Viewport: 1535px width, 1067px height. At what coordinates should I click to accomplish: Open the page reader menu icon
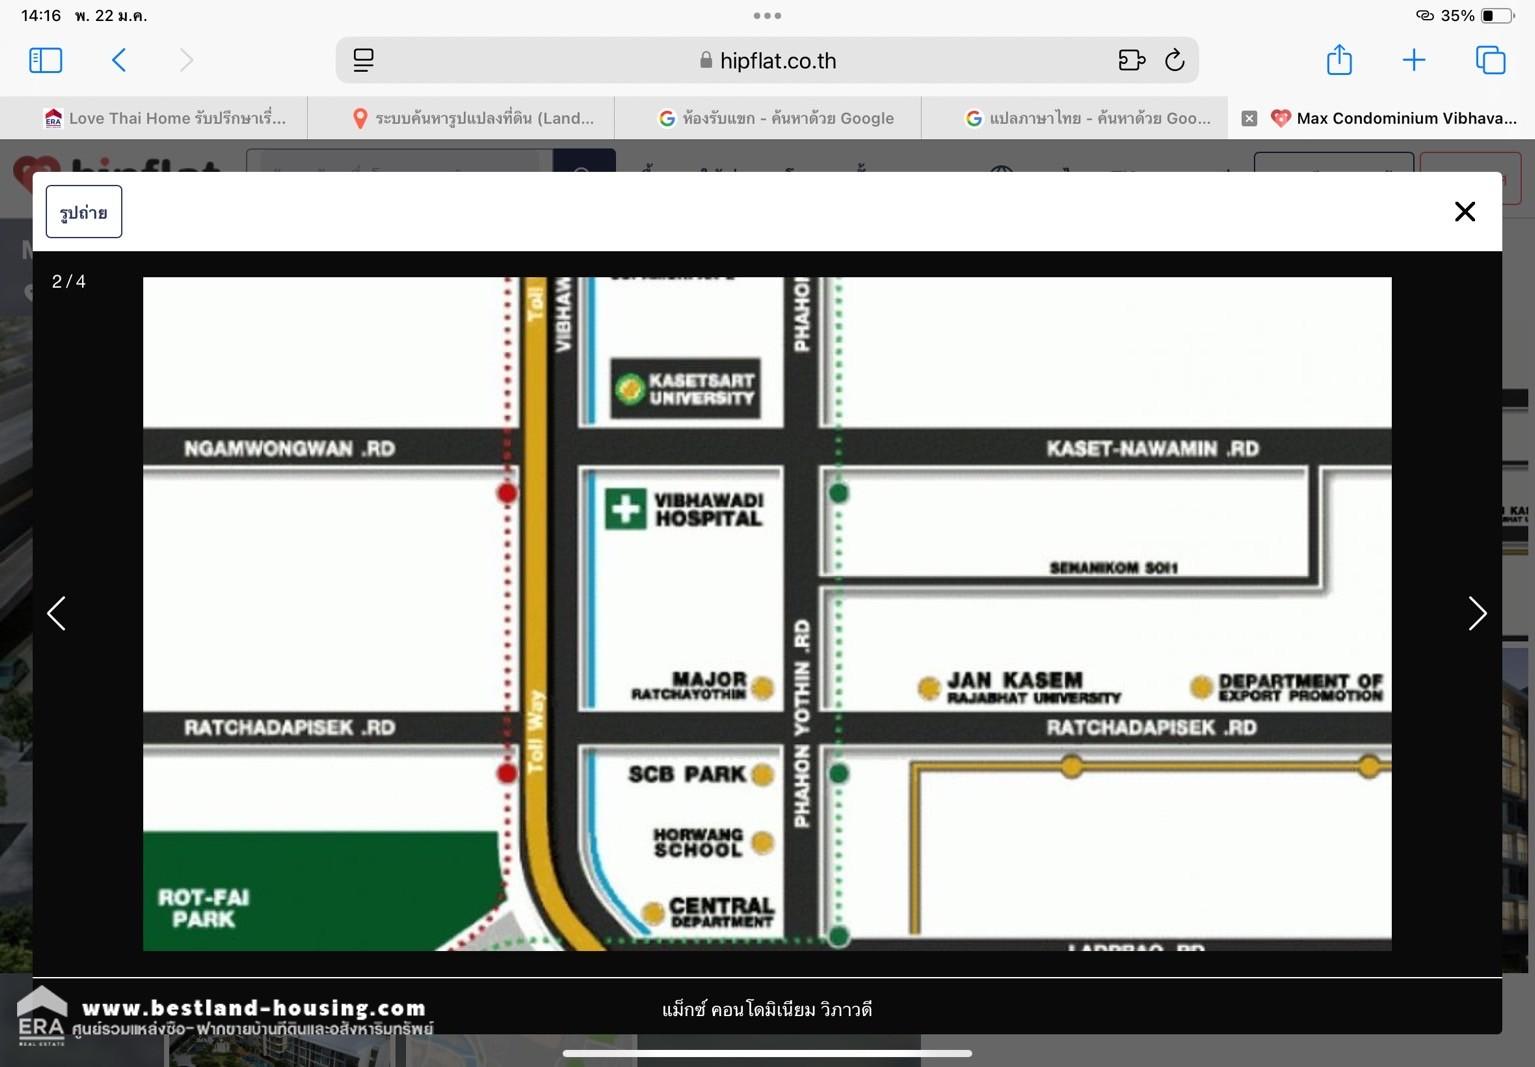coord(363,60)
